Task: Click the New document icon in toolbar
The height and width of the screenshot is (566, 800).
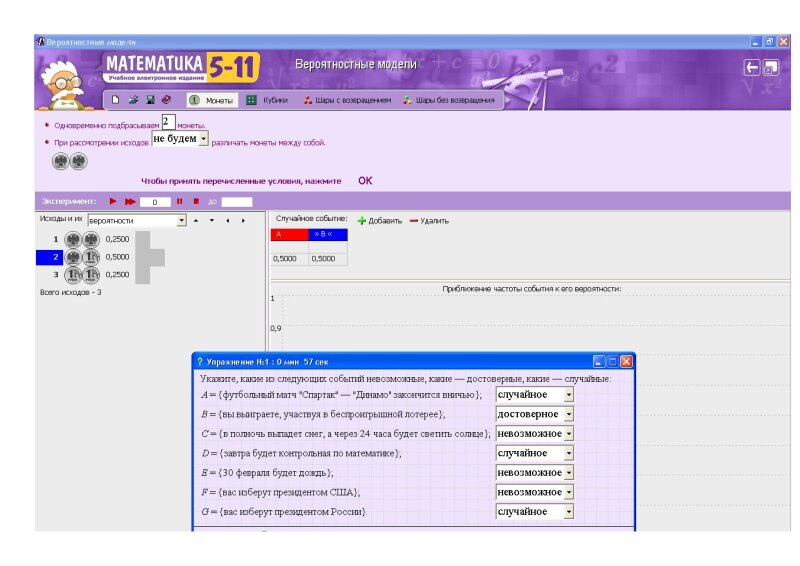Action: [116, 100]
